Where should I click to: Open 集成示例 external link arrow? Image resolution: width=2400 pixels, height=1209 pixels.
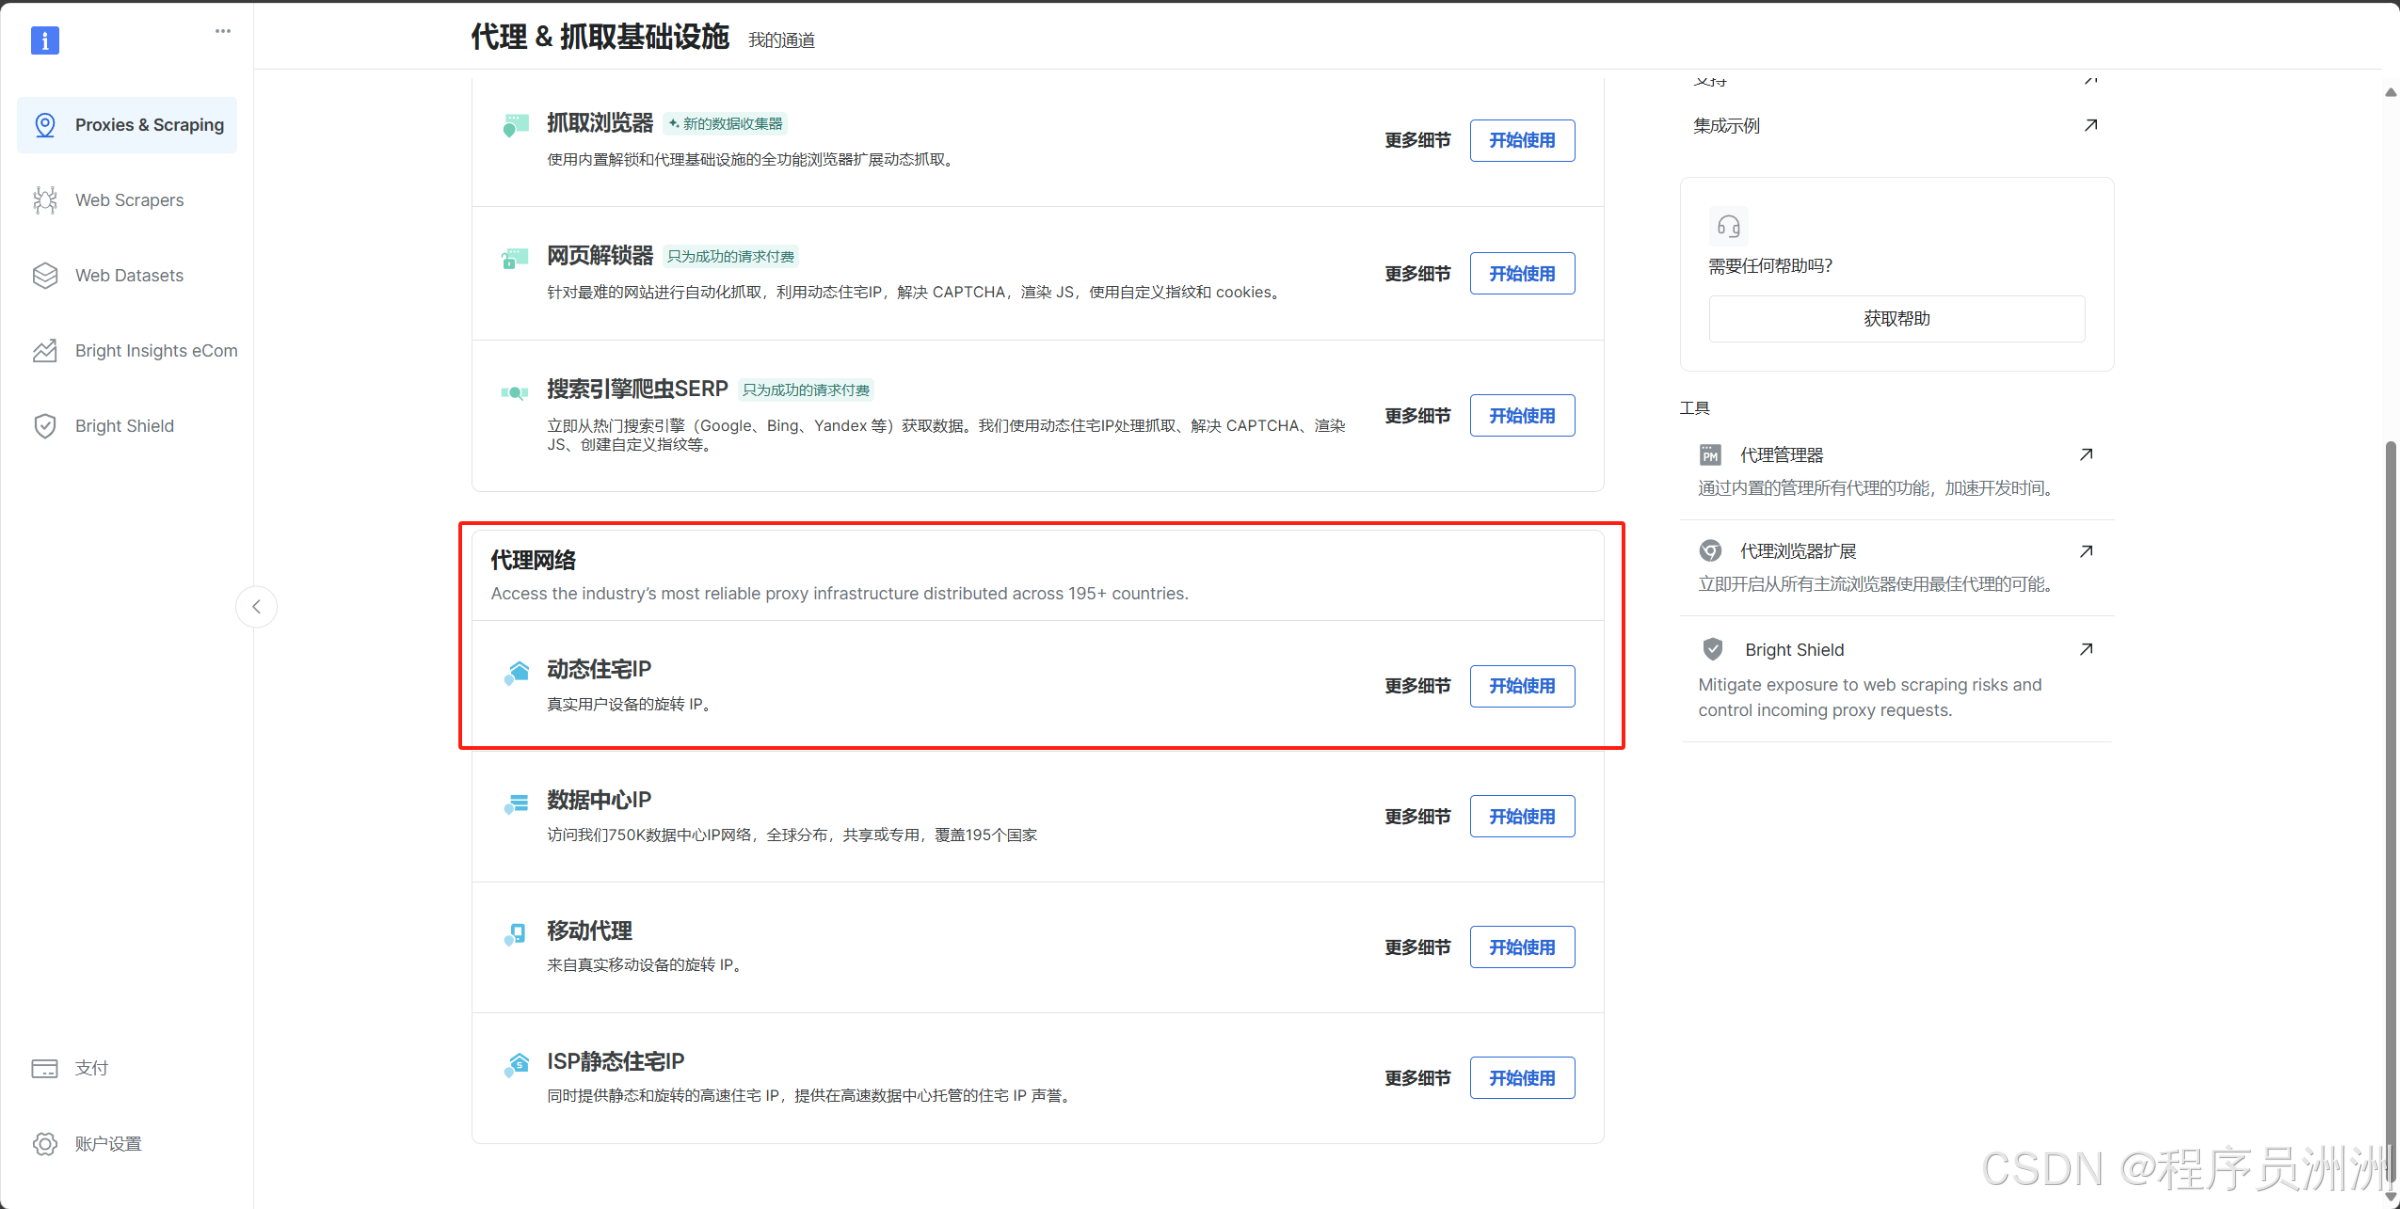(x=2090, y=125)
